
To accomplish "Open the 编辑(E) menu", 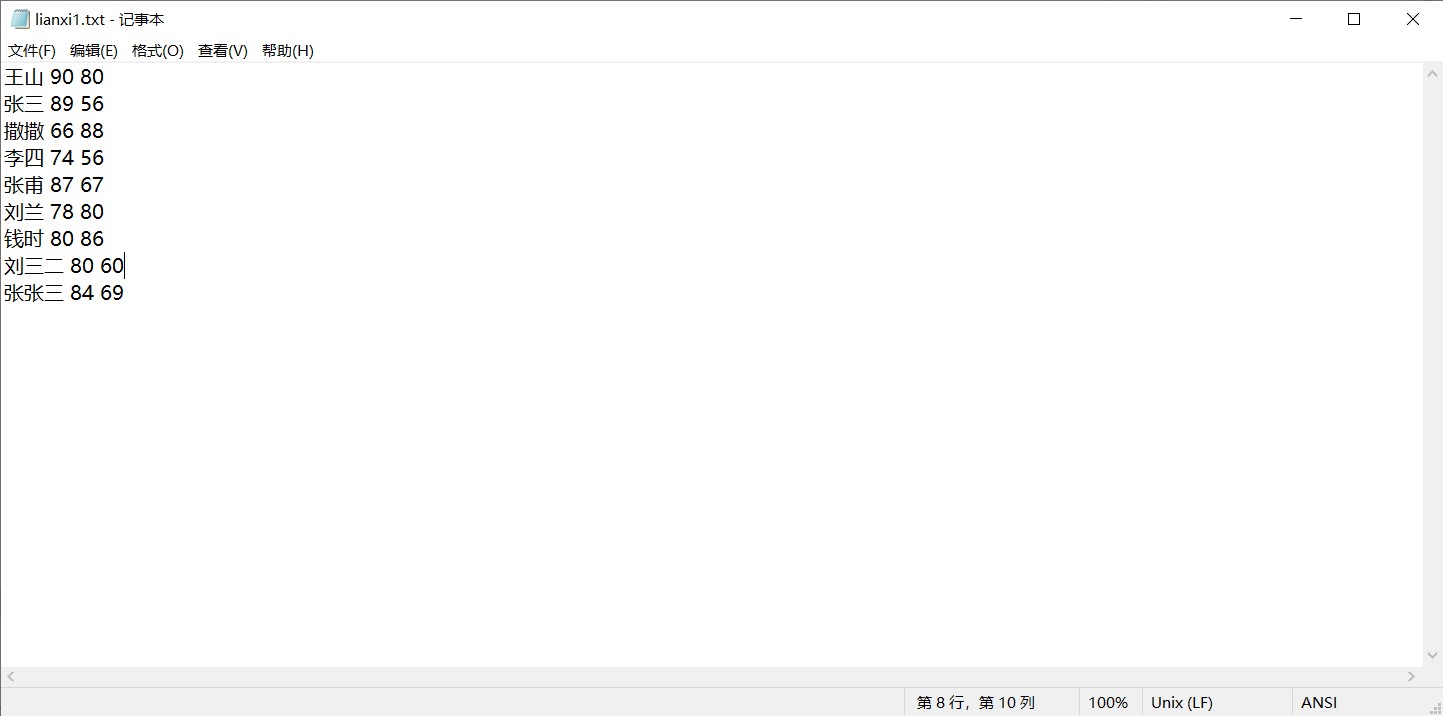I will [x=94, y=51].
